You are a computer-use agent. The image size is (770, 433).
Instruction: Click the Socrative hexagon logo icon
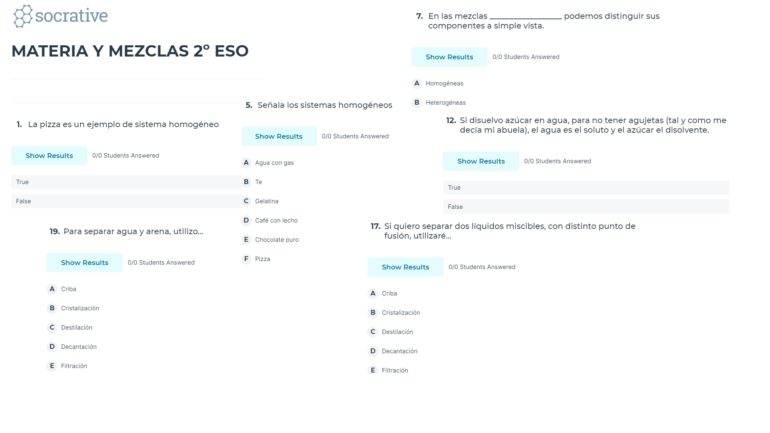23,16
